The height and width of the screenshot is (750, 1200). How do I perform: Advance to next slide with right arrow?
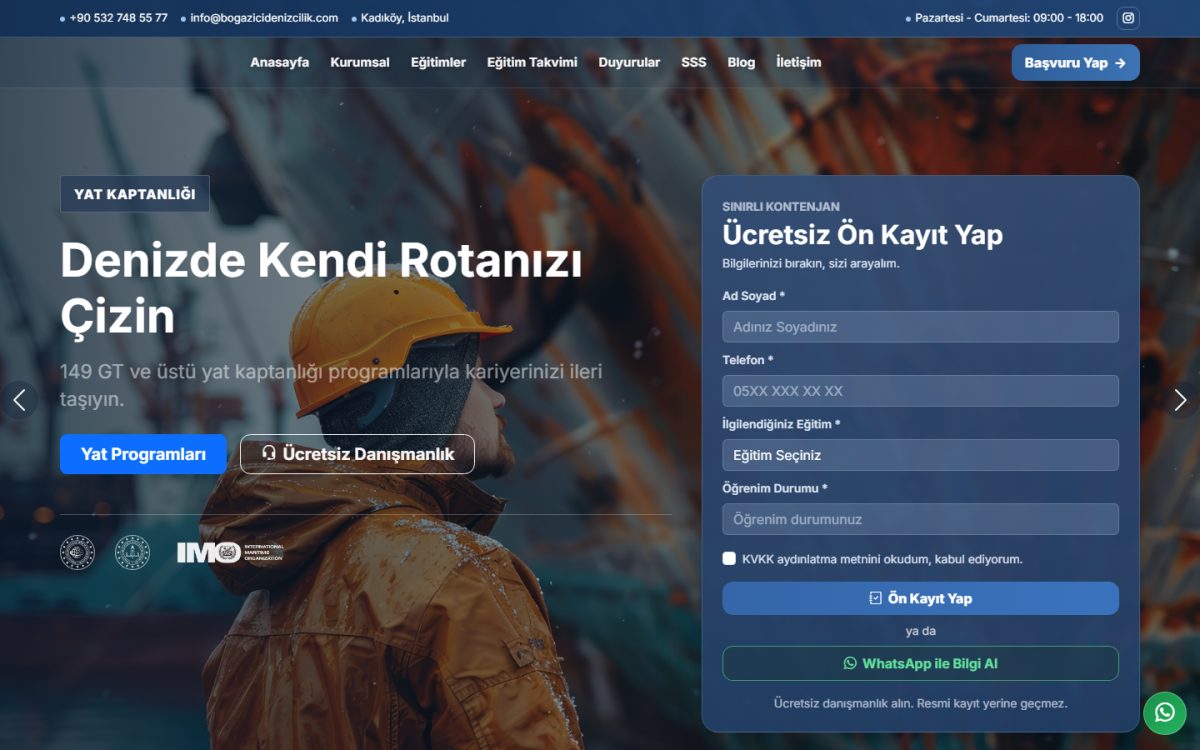coord(1180,400)
